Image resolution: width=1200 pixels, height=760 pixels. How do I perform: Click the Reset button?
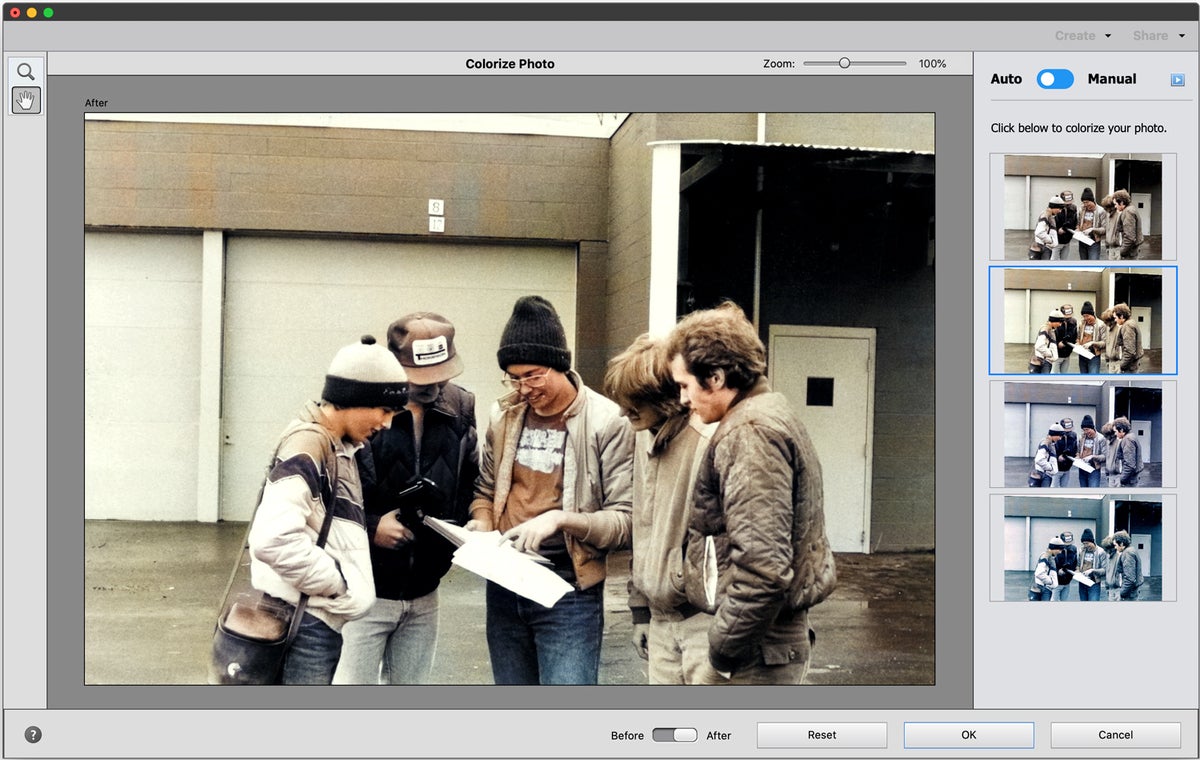pyautogui.click(x=822, y=735)
